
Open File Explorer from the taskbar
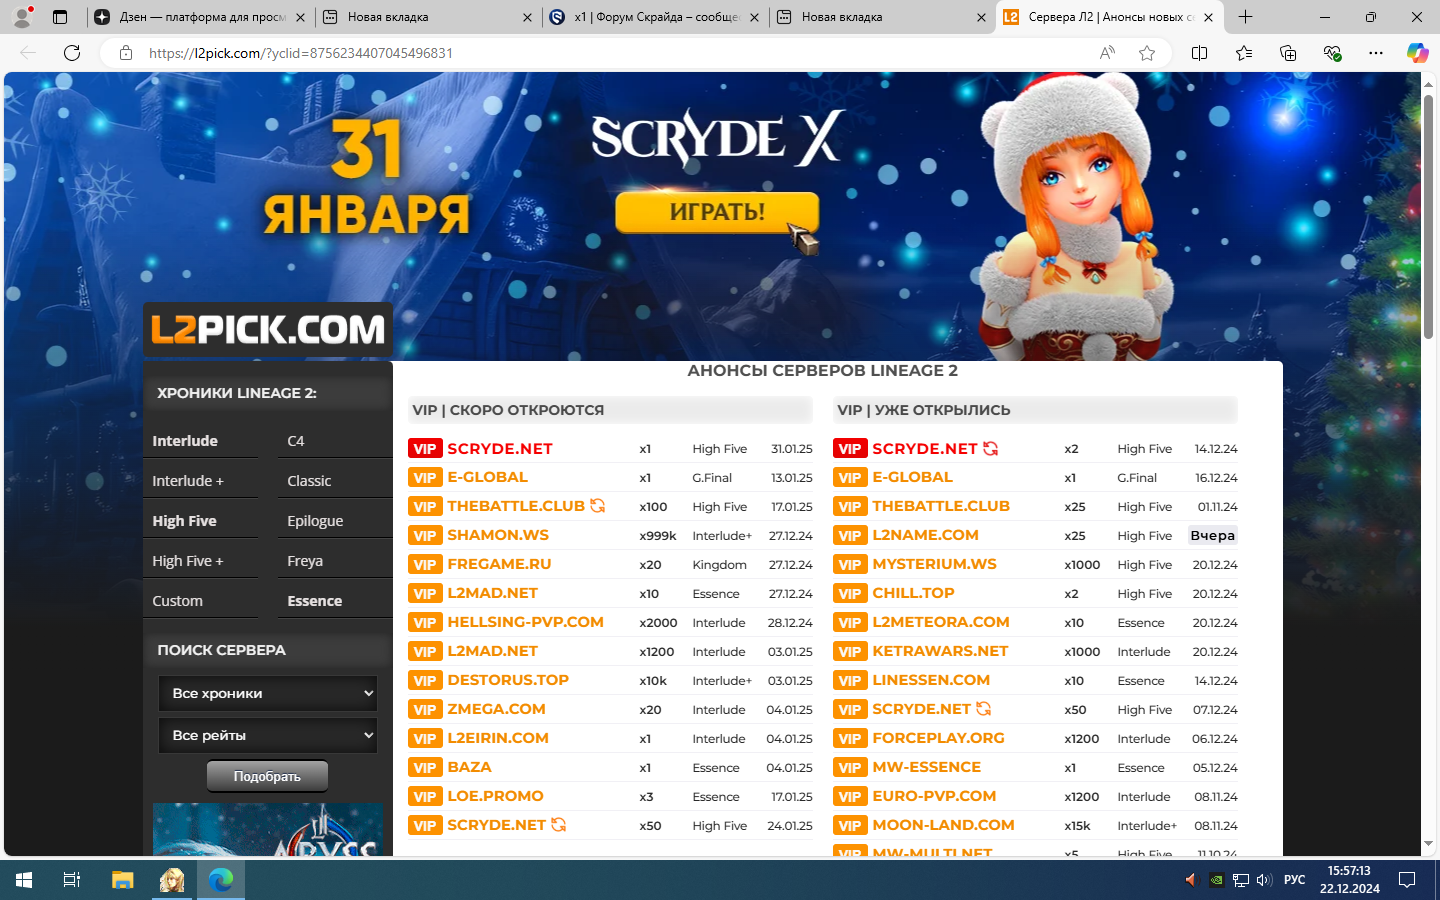tap(122, 880)
